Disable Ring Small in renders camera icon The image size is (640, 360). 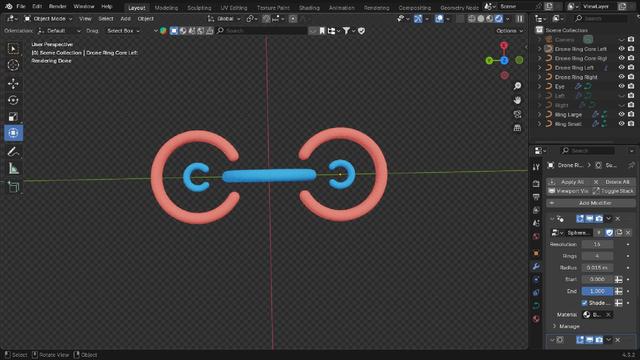[631, 124]
